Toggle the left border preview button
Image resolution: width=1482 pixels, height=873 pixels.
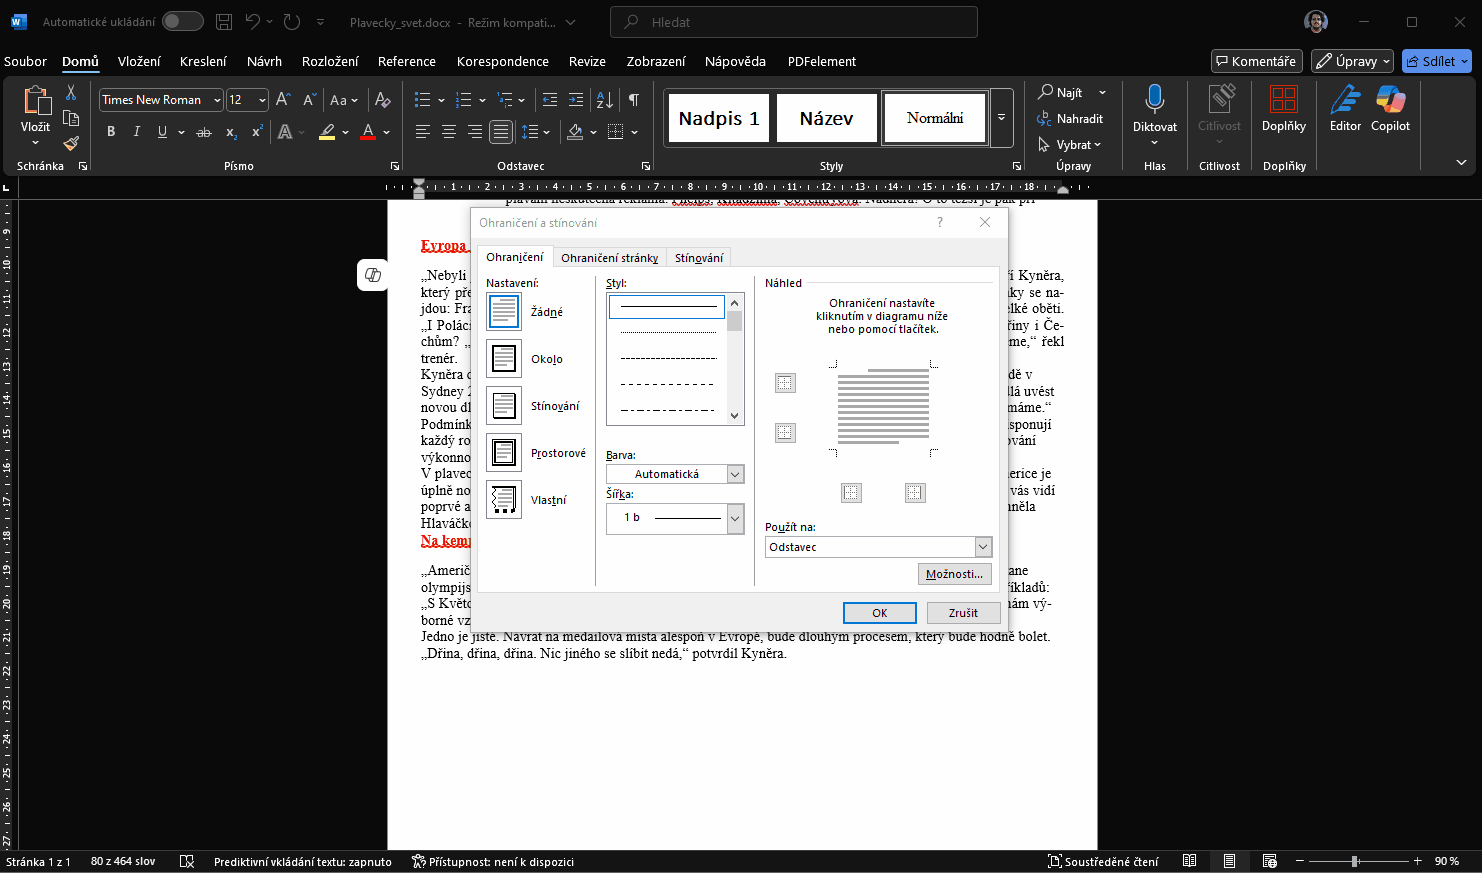point(851,493)
